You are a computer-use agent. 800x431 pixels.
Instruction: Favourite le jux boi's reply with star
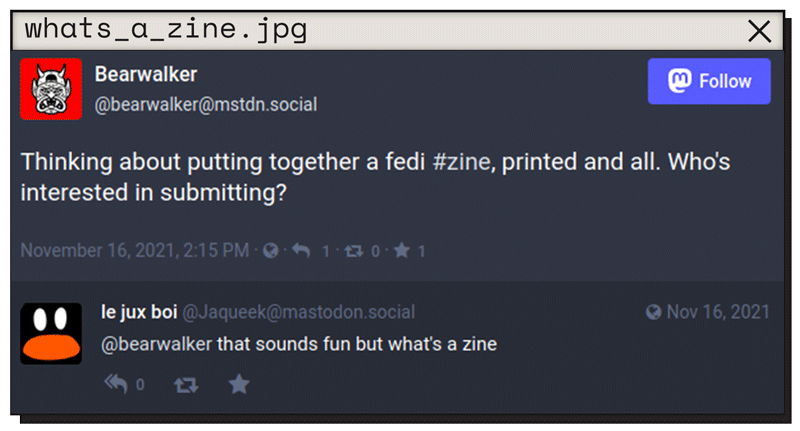239,384
